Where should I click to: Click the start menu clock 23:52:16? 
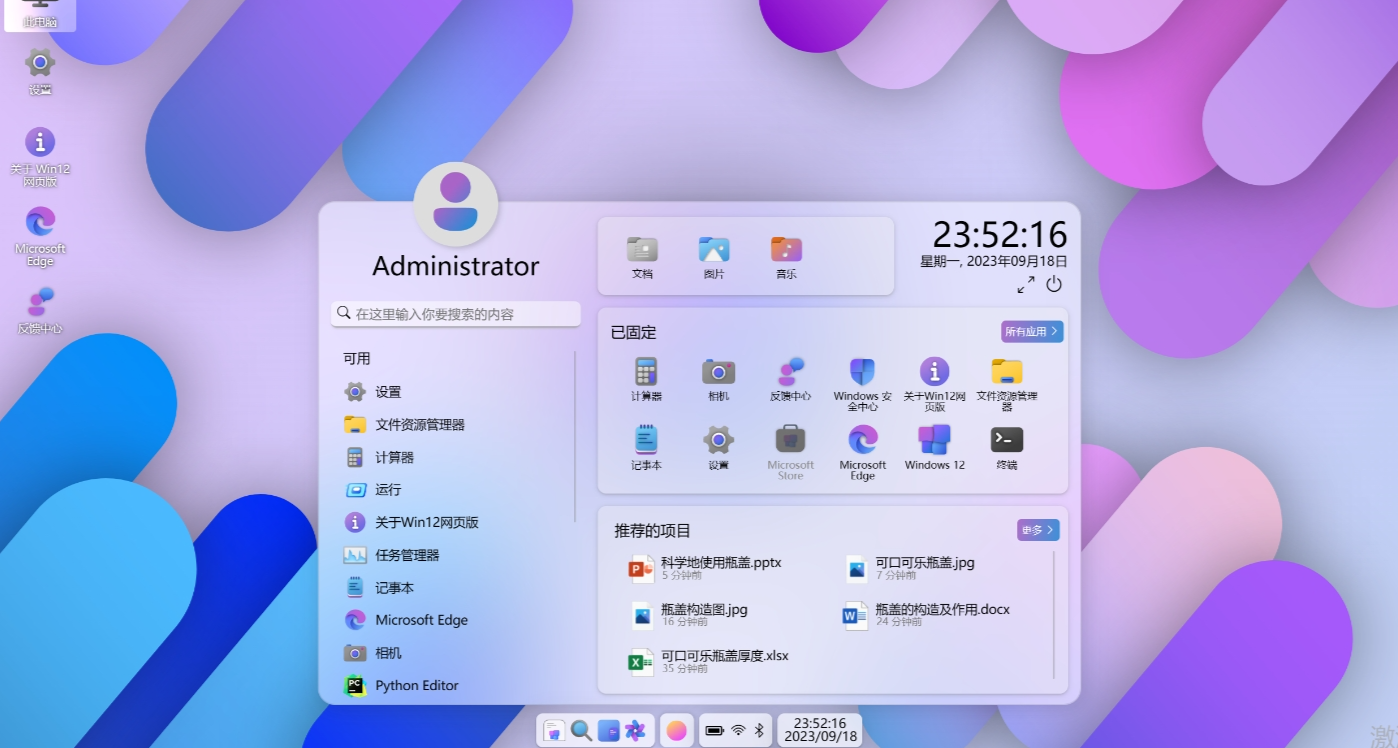[1000, 235]
